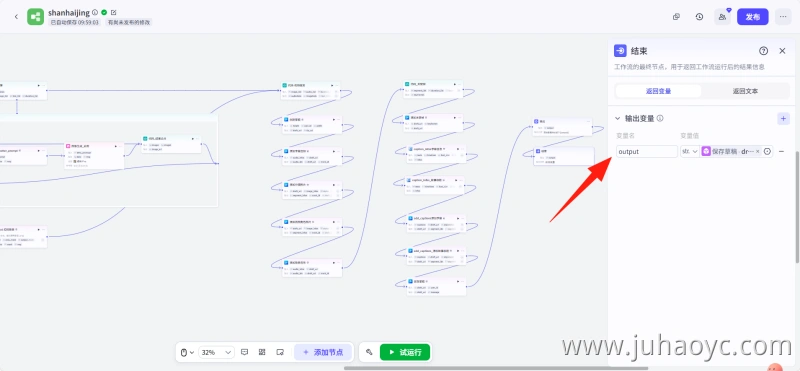
Task: Click the edit icon next to shanhaijing title
Action: click(x=113, y=12)
